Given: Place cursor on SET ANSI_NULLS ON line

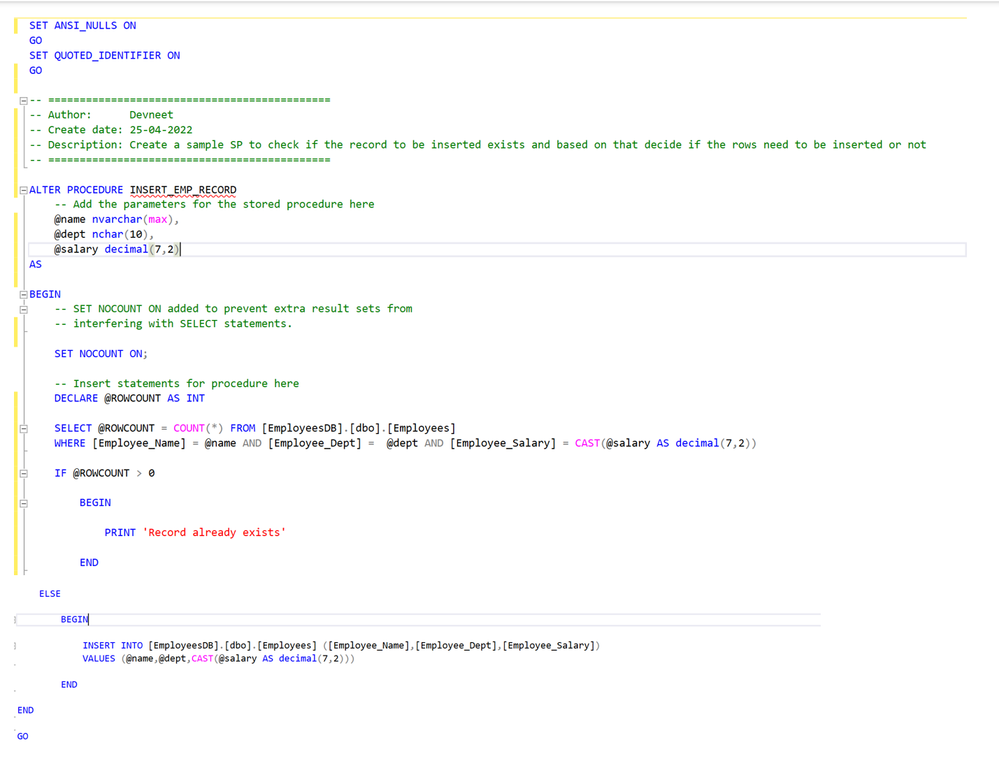Looking at the screenshot, I should tap(82, 25).
